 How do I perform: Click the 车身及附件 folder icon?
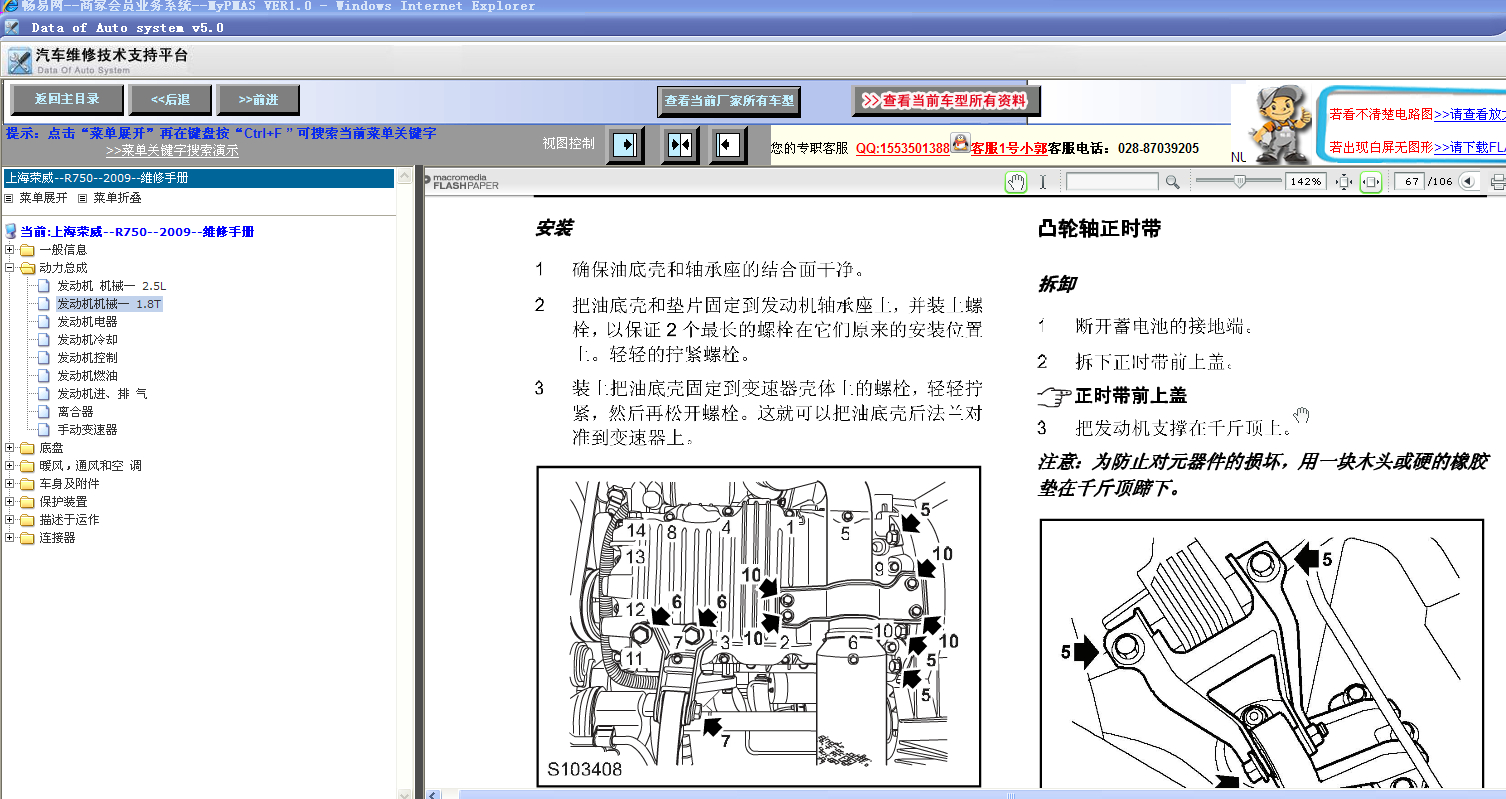pos(27,484)
